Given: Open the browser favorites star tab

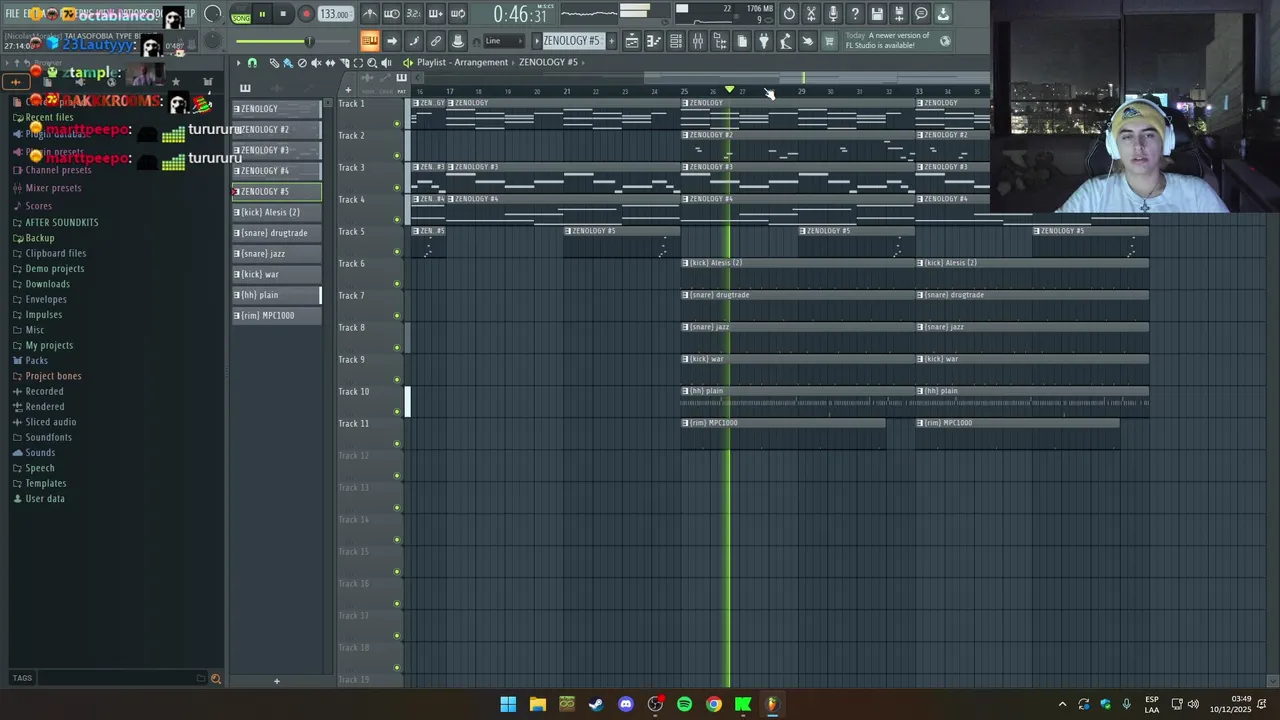Looking at the screenshot, I should coord(176,82).
